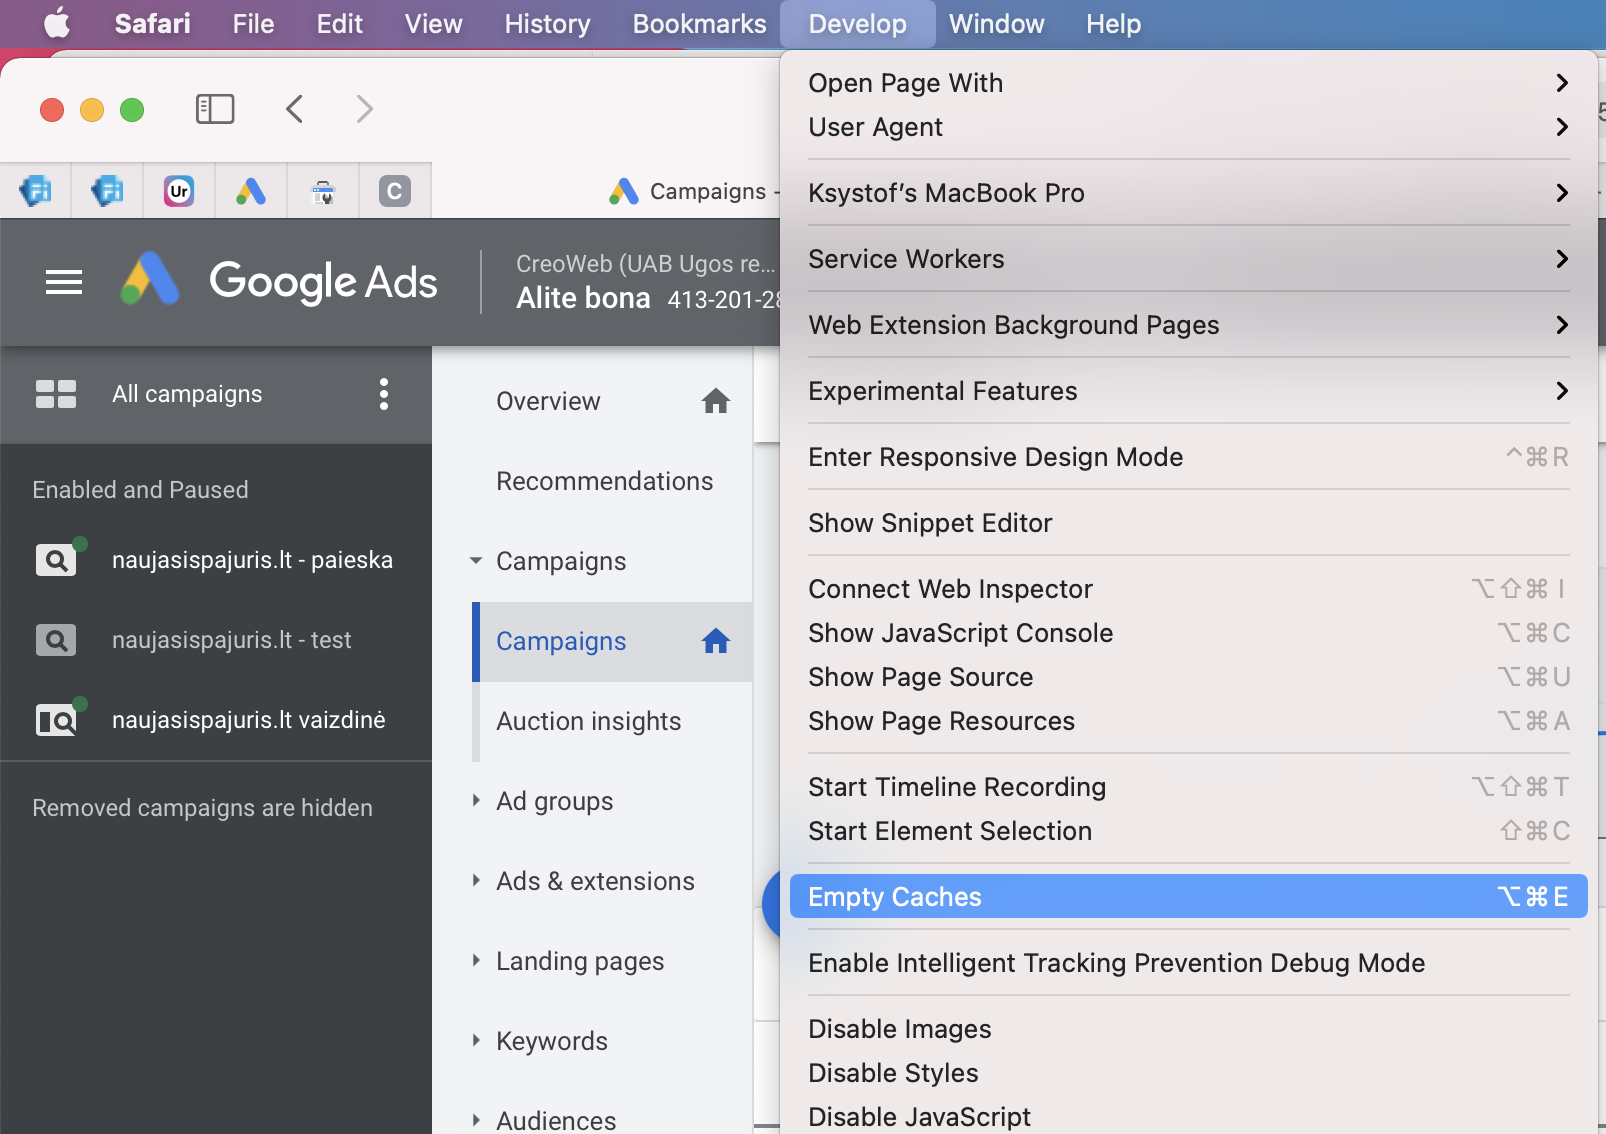Expand the Keywords section
Viewport: 1606px width, 1134px height.
[x=476, y=1040]
